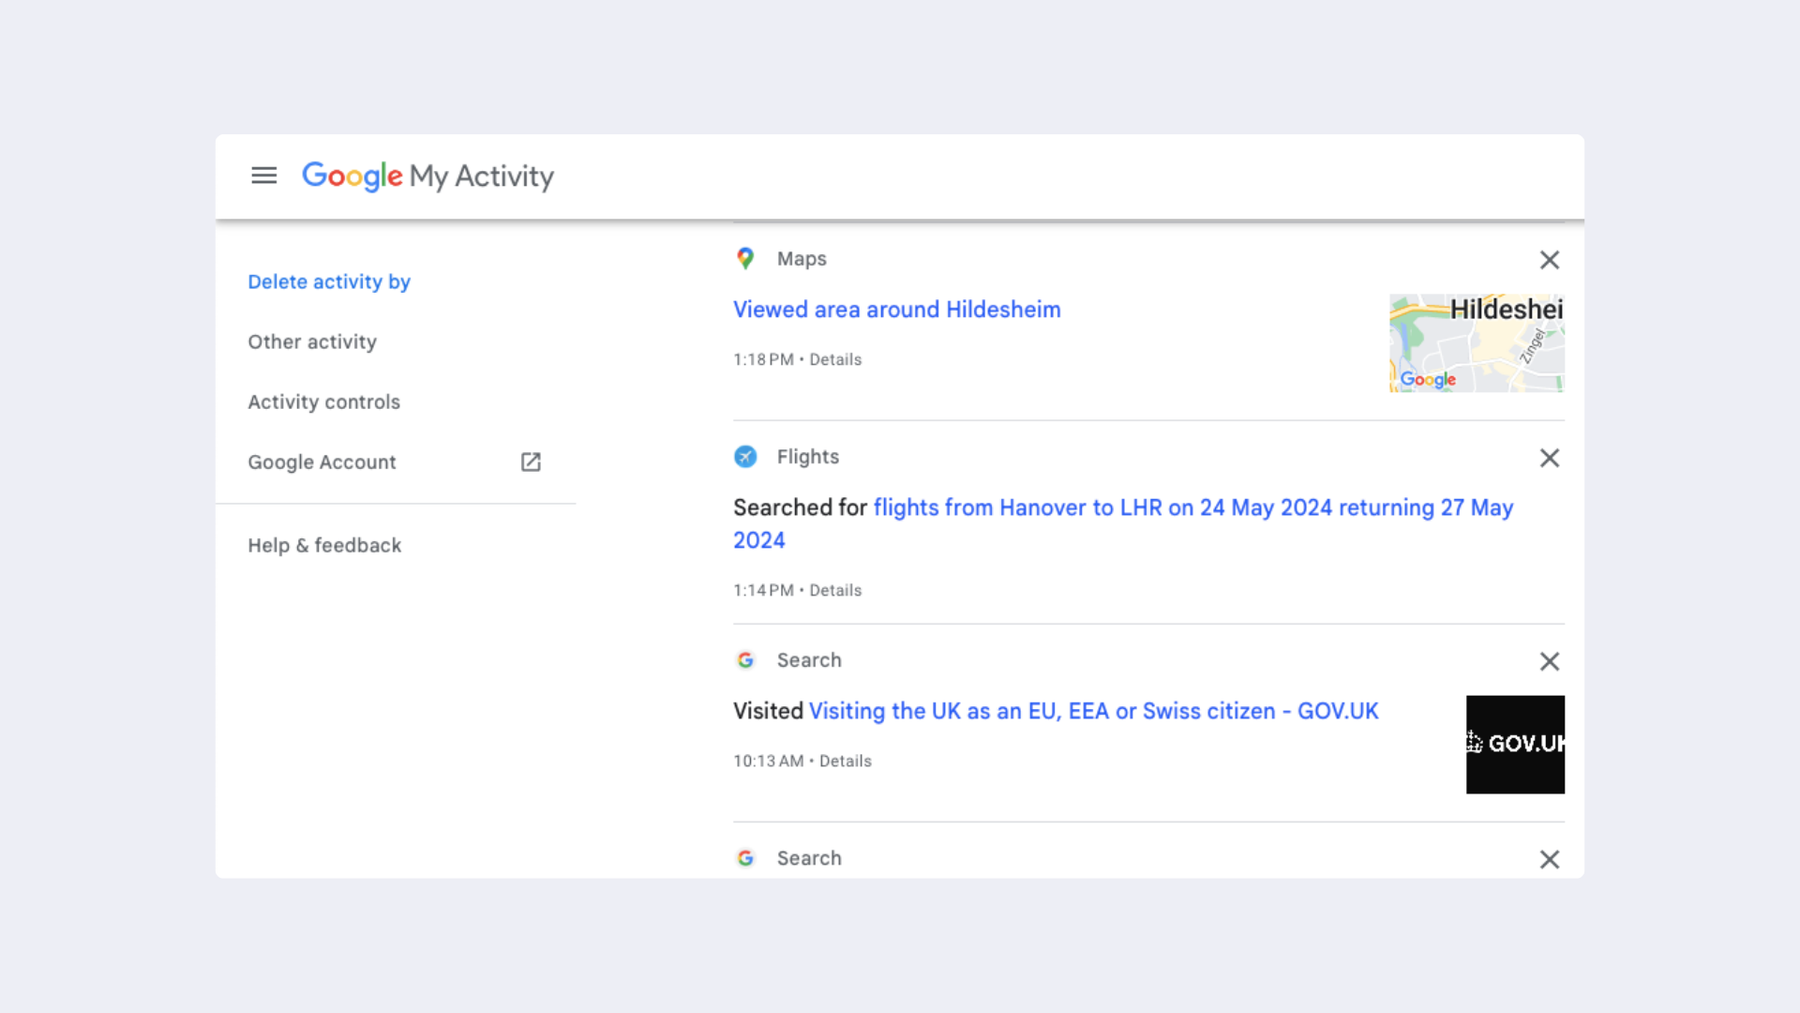Click Google icon on the GOV.UK Search entry
Screen dimensions: 1800x1013
[745, 660]
